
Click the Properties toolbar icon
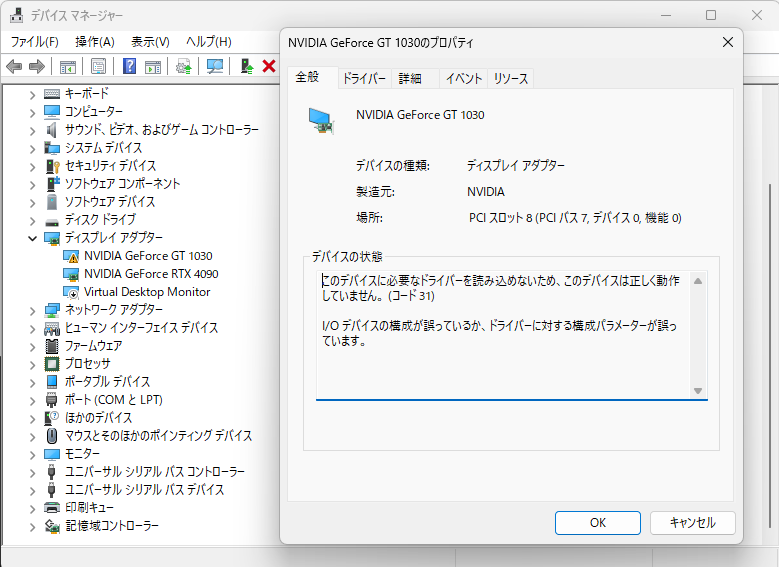(x=98, y=66)
